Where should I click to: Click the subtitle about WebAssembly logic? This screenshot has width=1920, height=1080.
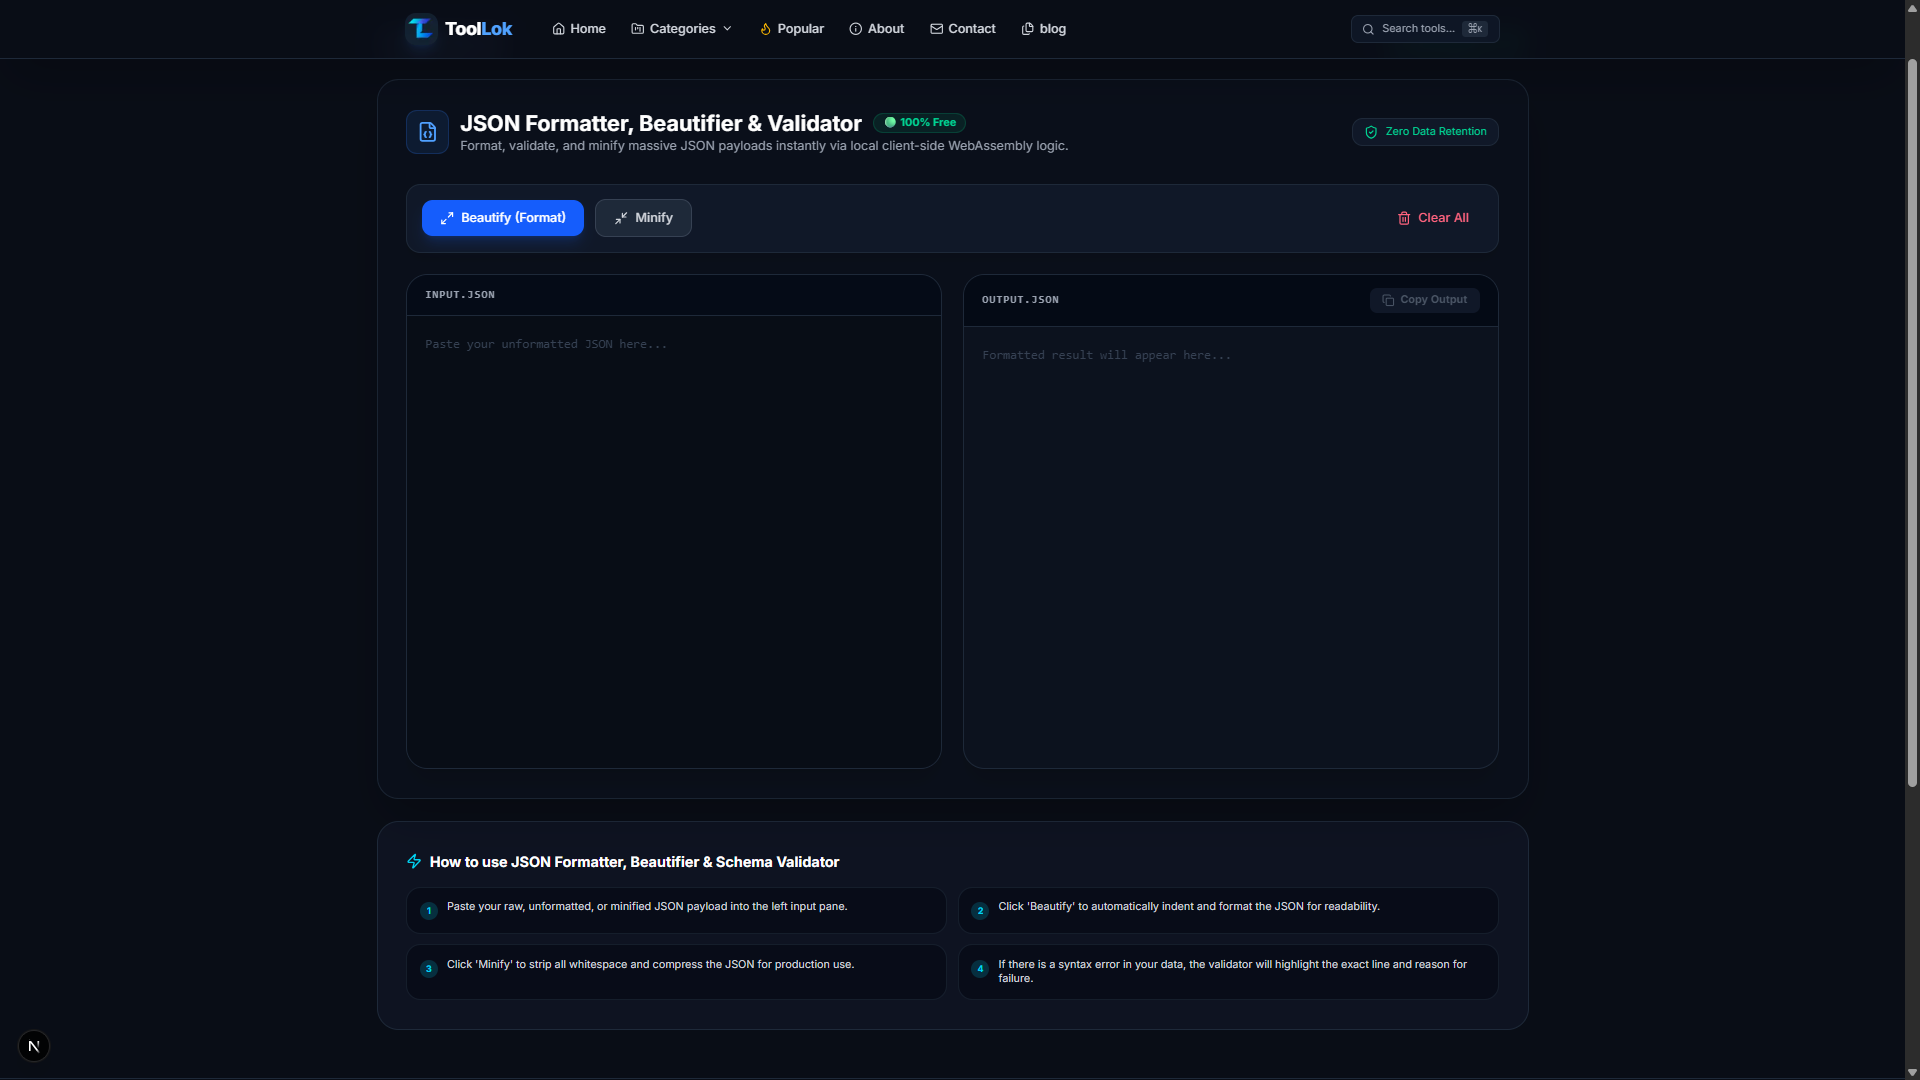click(764, 146)
